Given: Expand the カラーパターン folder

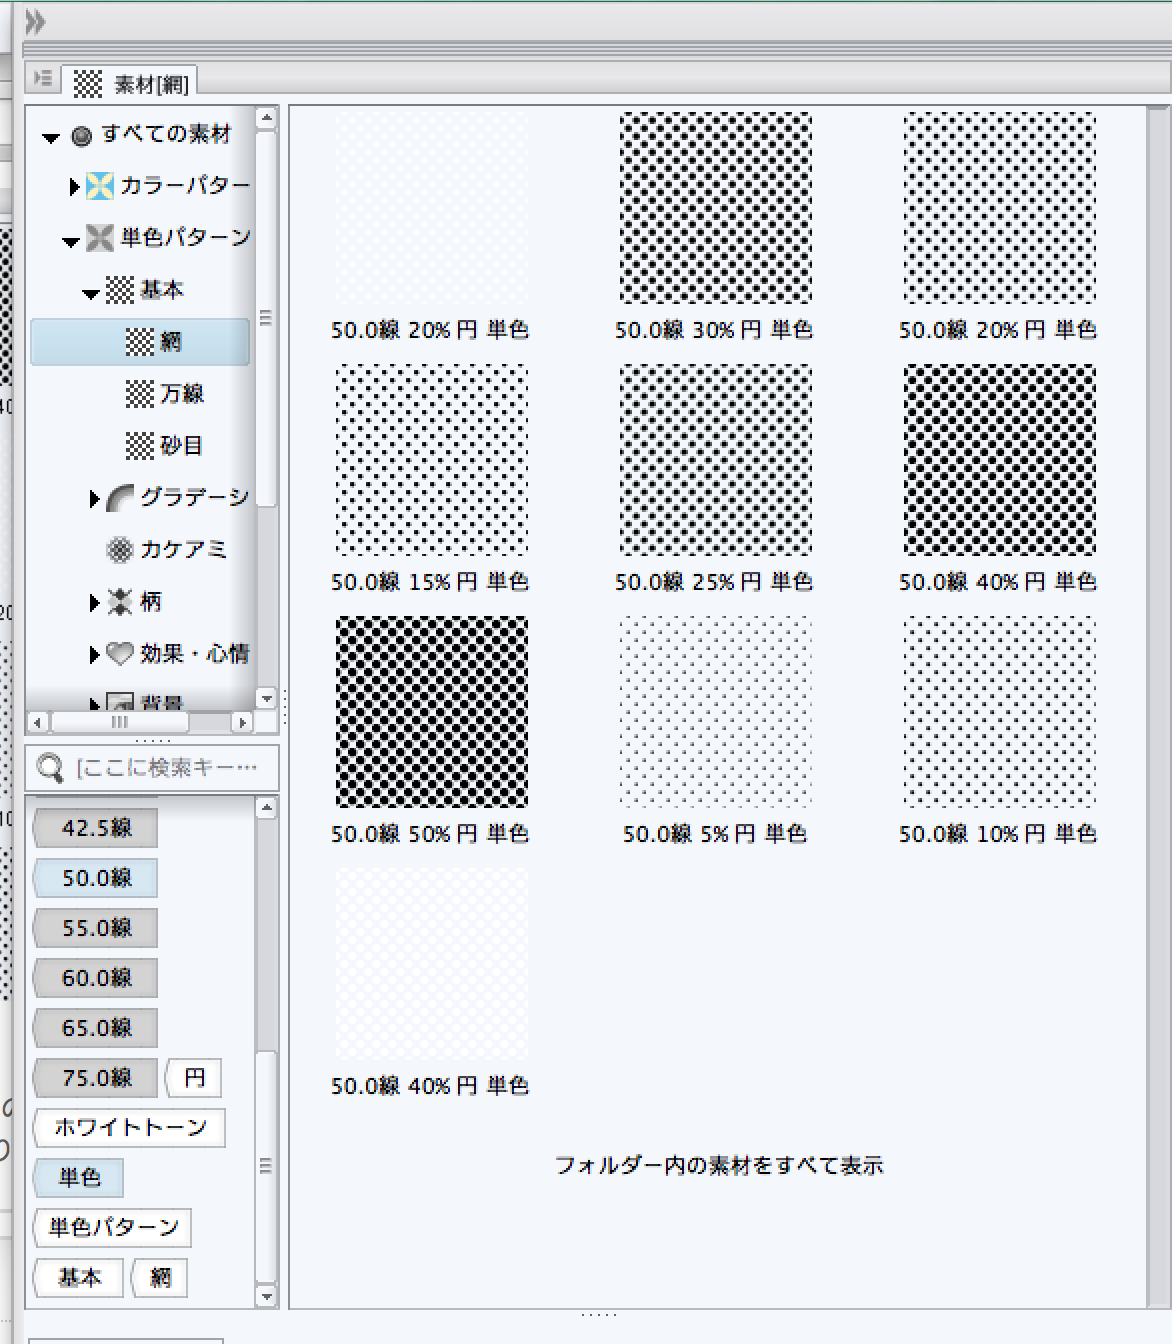Looking at the screenshot, I should [74, 186].
